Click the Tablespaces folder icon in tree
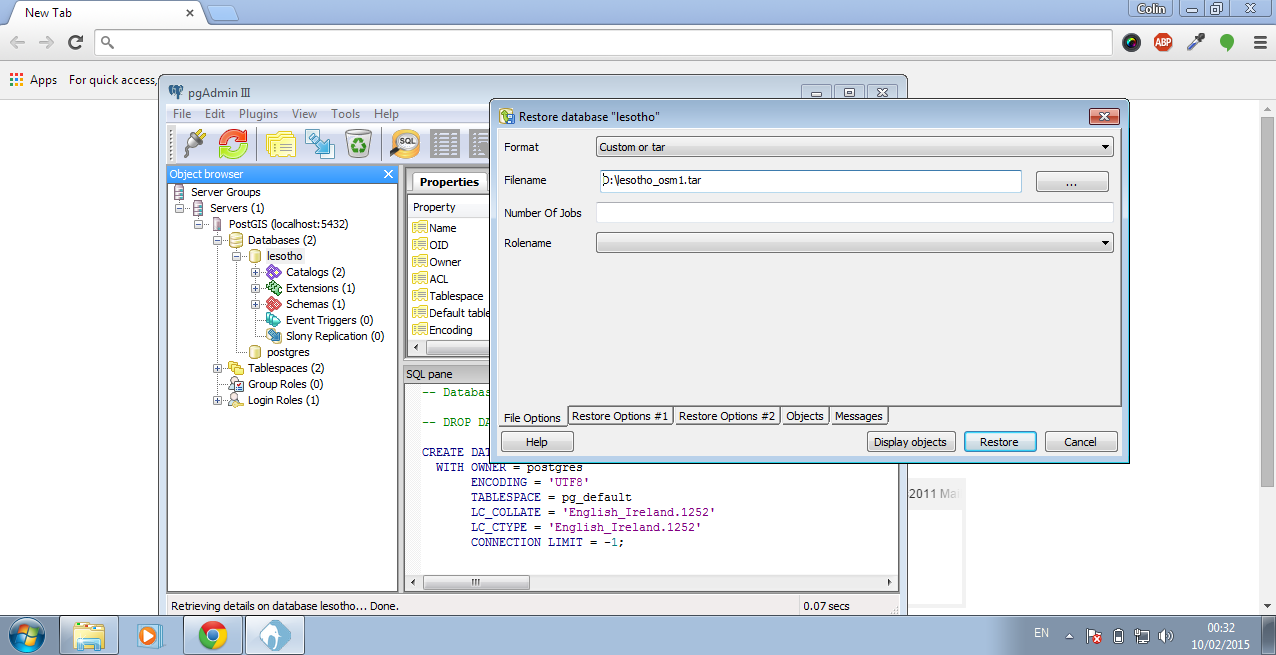1276x655 pixels. (236, 368)
